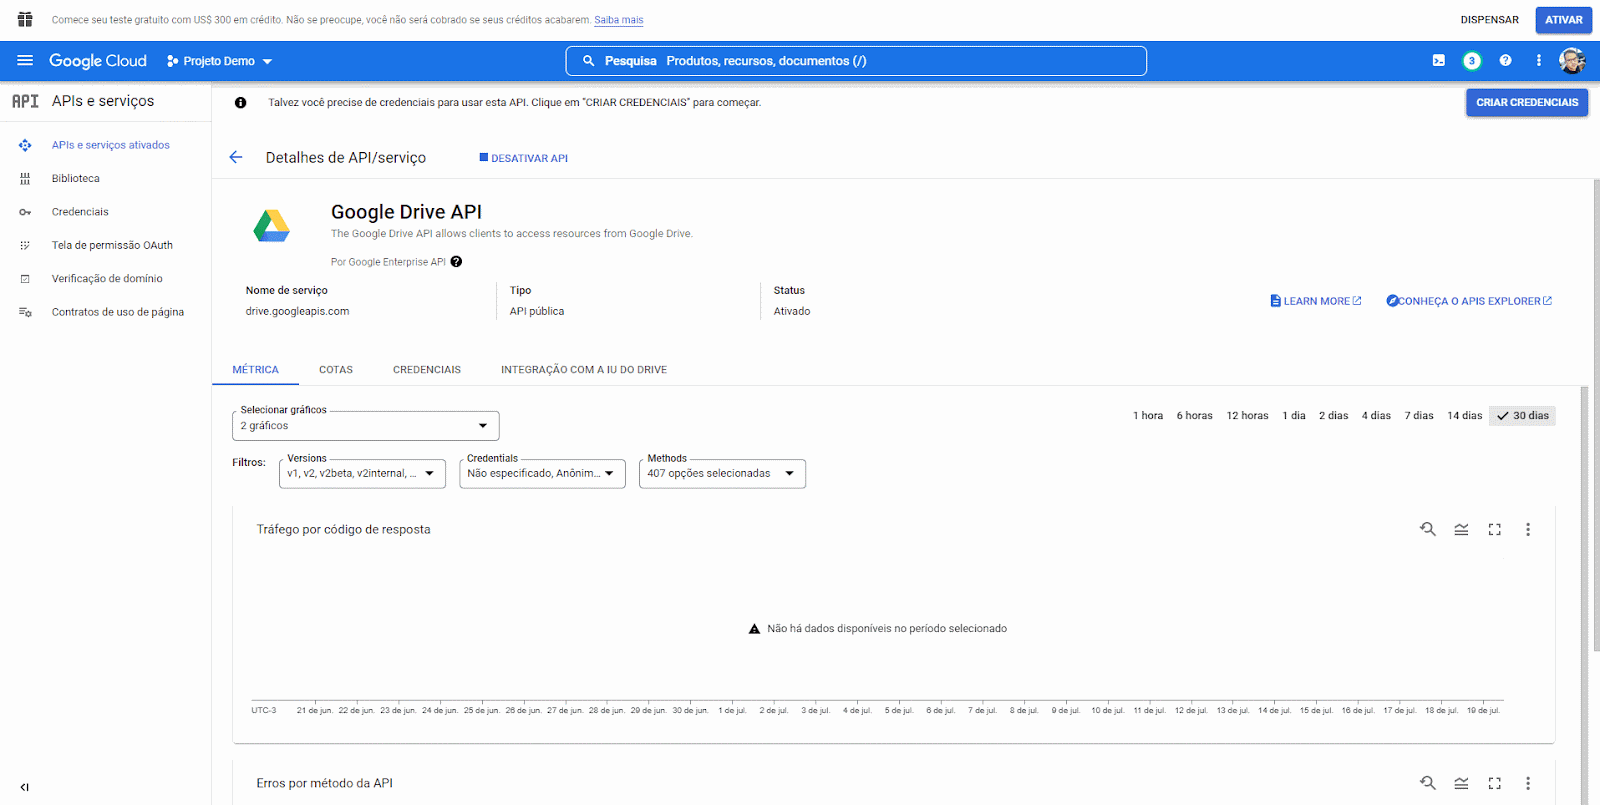Expand Tráfego chart to fullscreen

(x=1495, y=529)
